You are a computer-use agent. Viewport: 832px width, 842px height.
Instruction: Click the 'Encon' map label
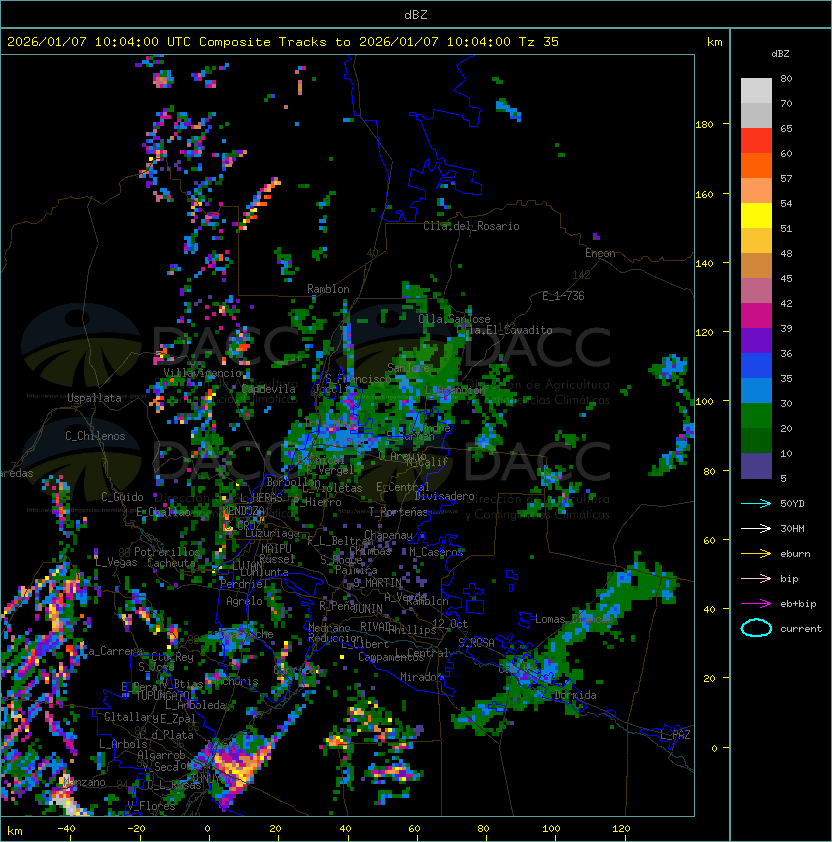tap(600, 253)
